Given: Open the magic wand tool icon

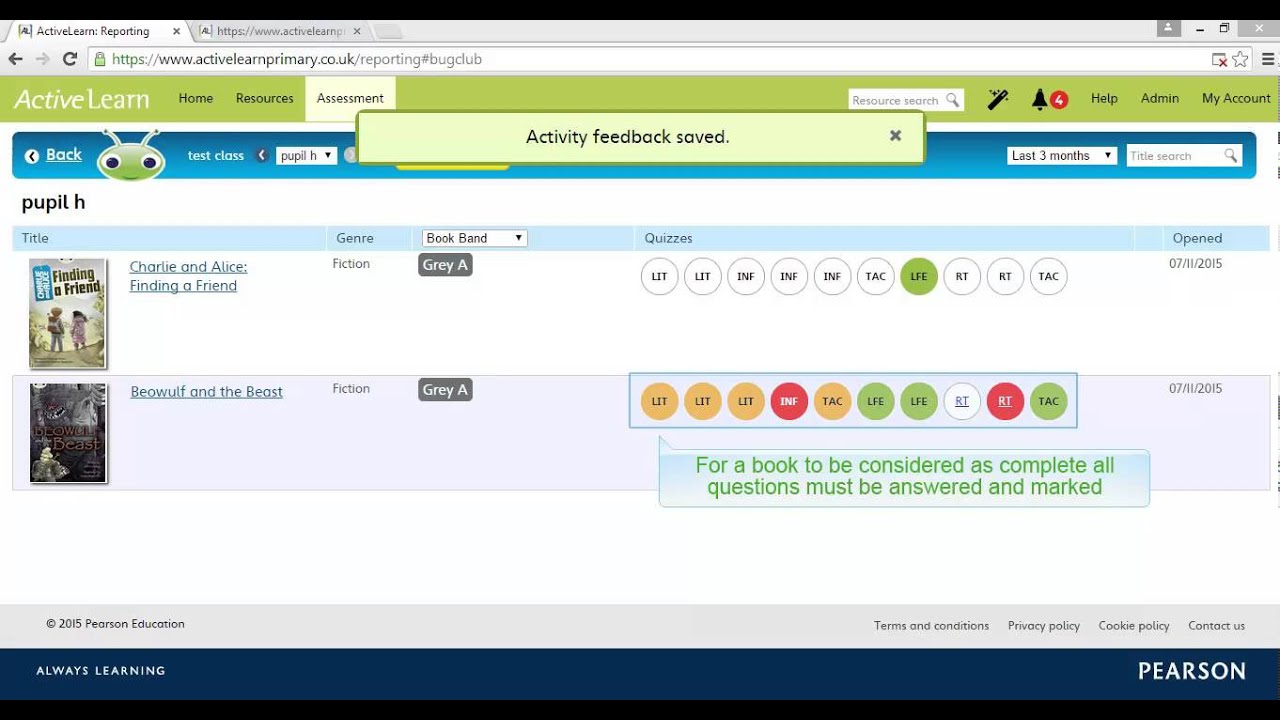Looking at the screenshot, I should click(998, 99).
